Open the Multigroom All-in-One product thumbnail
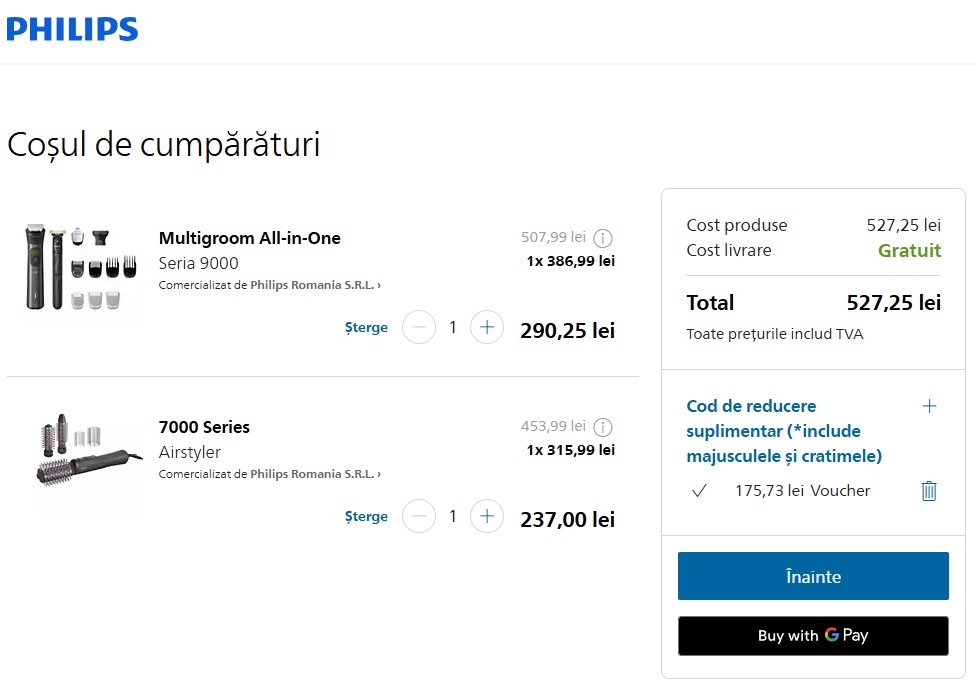The width and height of the screenshot is (976, 688). pyautogui.click(x=80, y=267)
